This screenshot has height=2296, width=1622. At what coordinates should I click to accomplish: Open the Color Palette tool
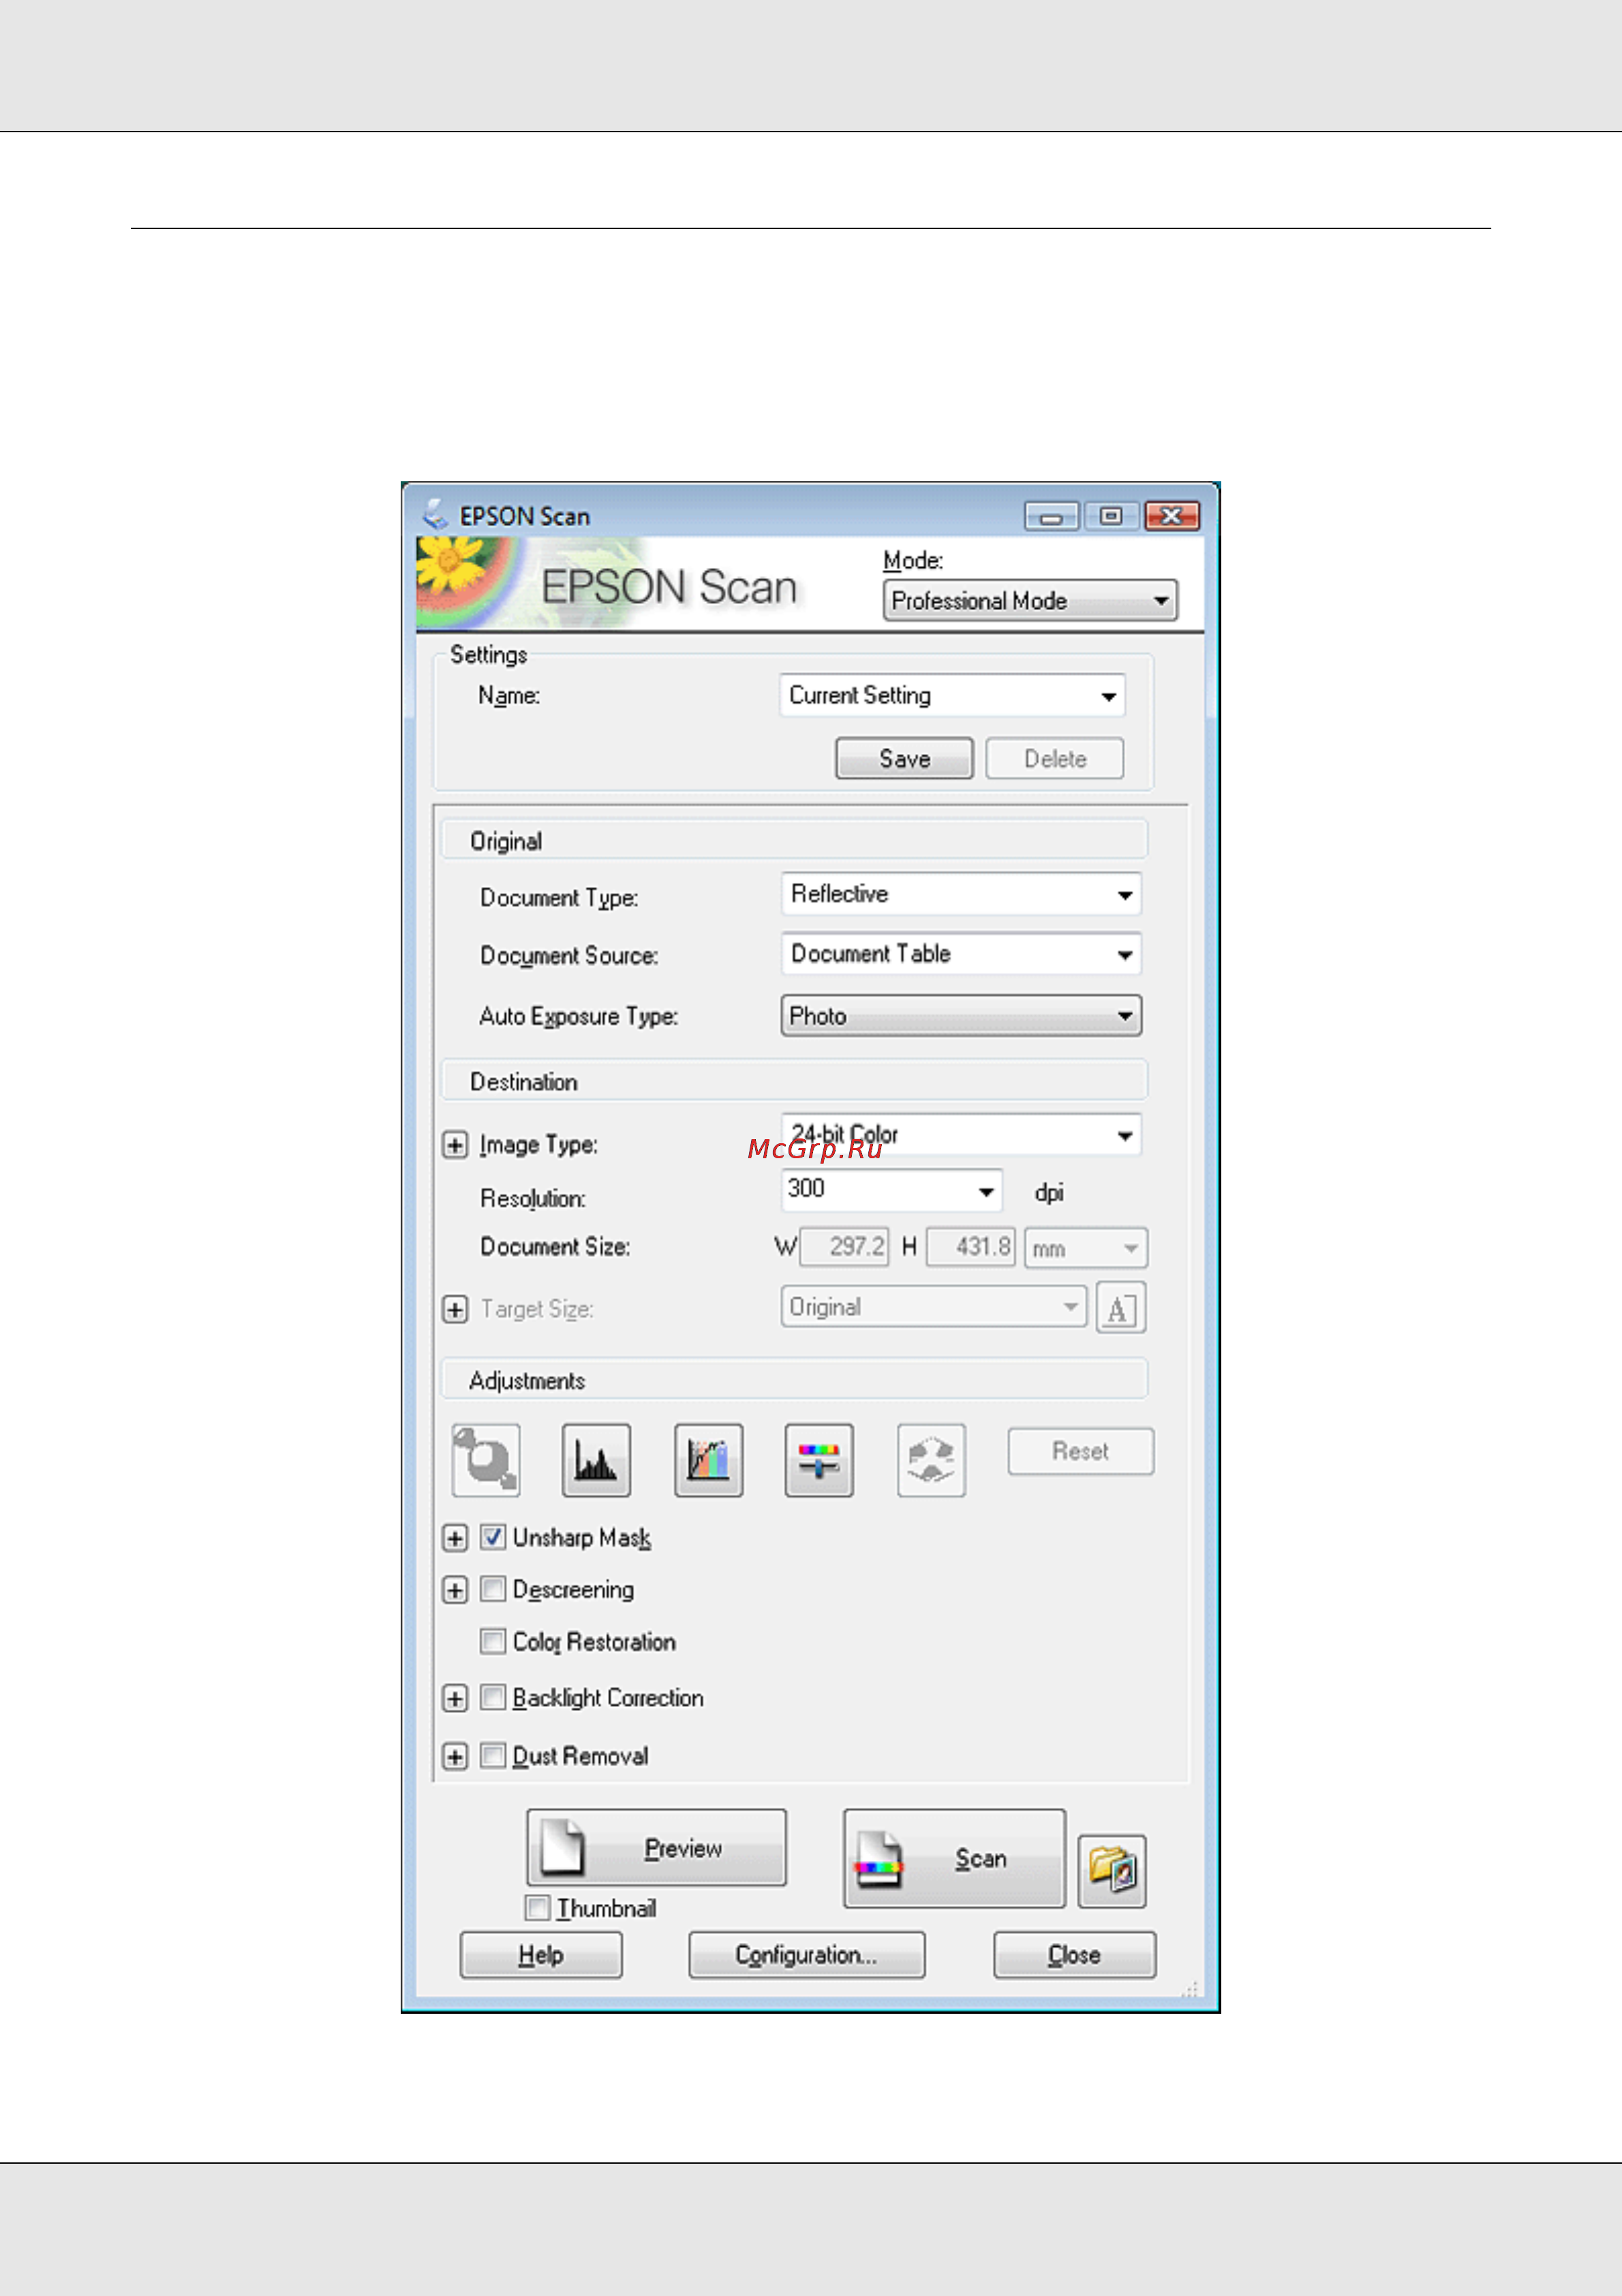point(931,1460)
